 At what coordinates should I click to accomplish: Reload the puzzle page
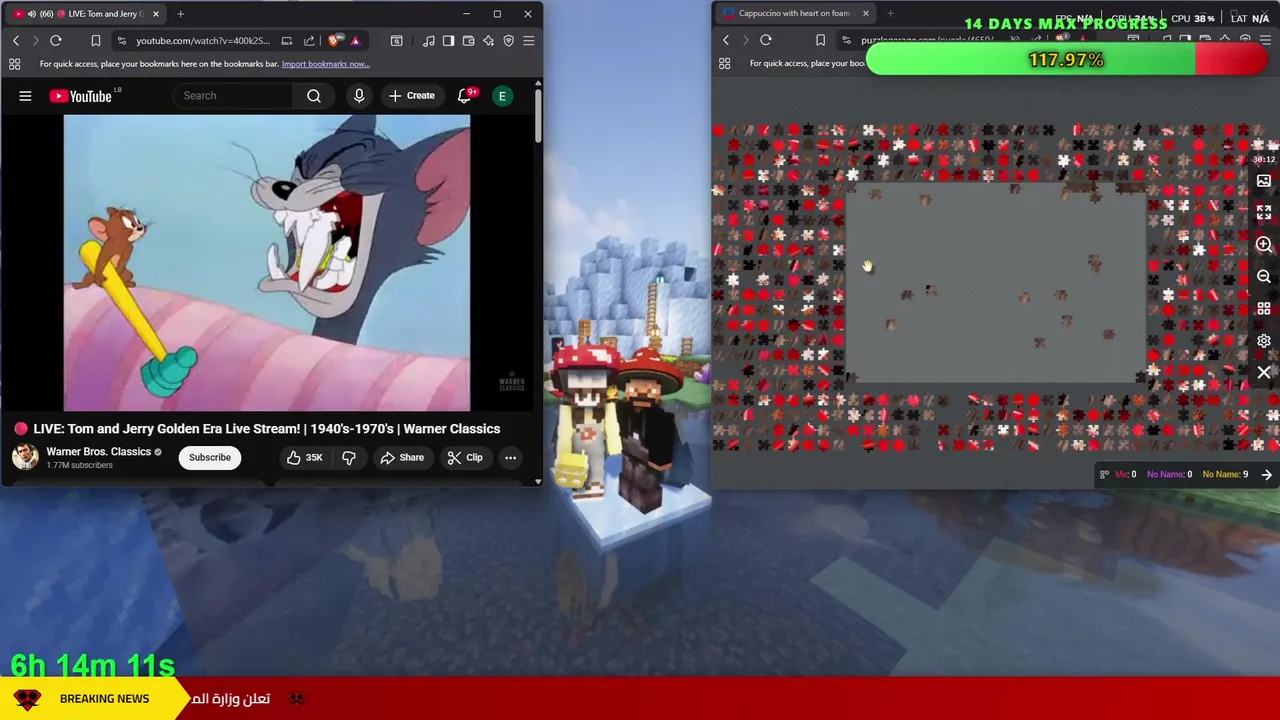click(x=766, y=40)
